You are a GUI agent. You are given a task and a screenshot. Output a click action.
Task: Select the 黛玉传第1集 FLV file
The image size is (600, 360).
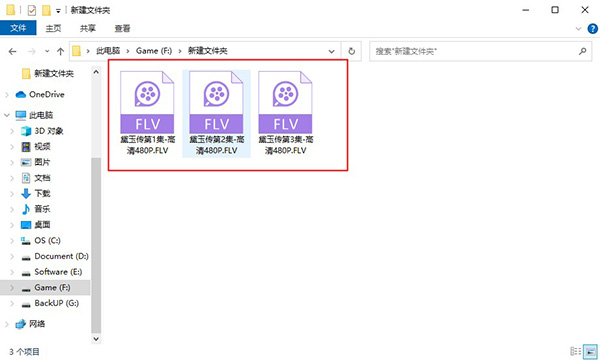click(x=147, y=113)
